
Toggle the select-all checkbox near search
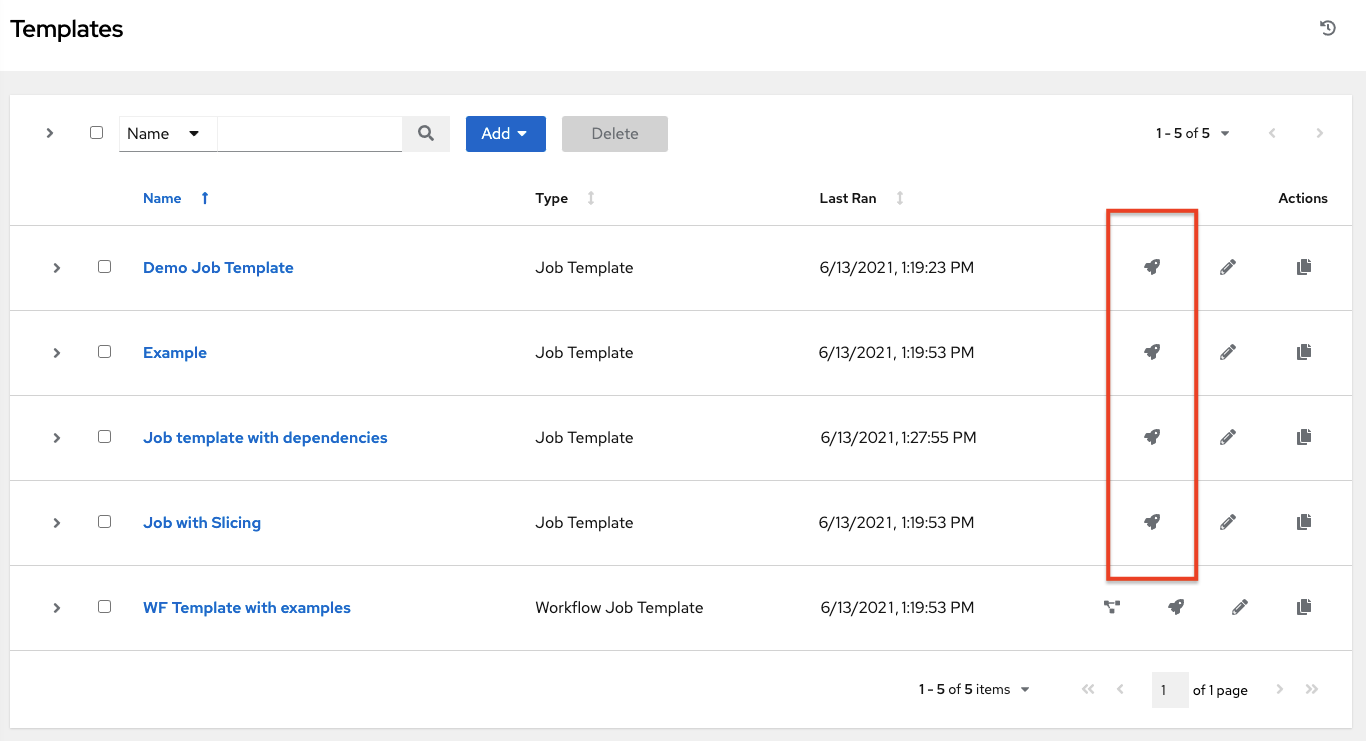[x=96, y=132]
